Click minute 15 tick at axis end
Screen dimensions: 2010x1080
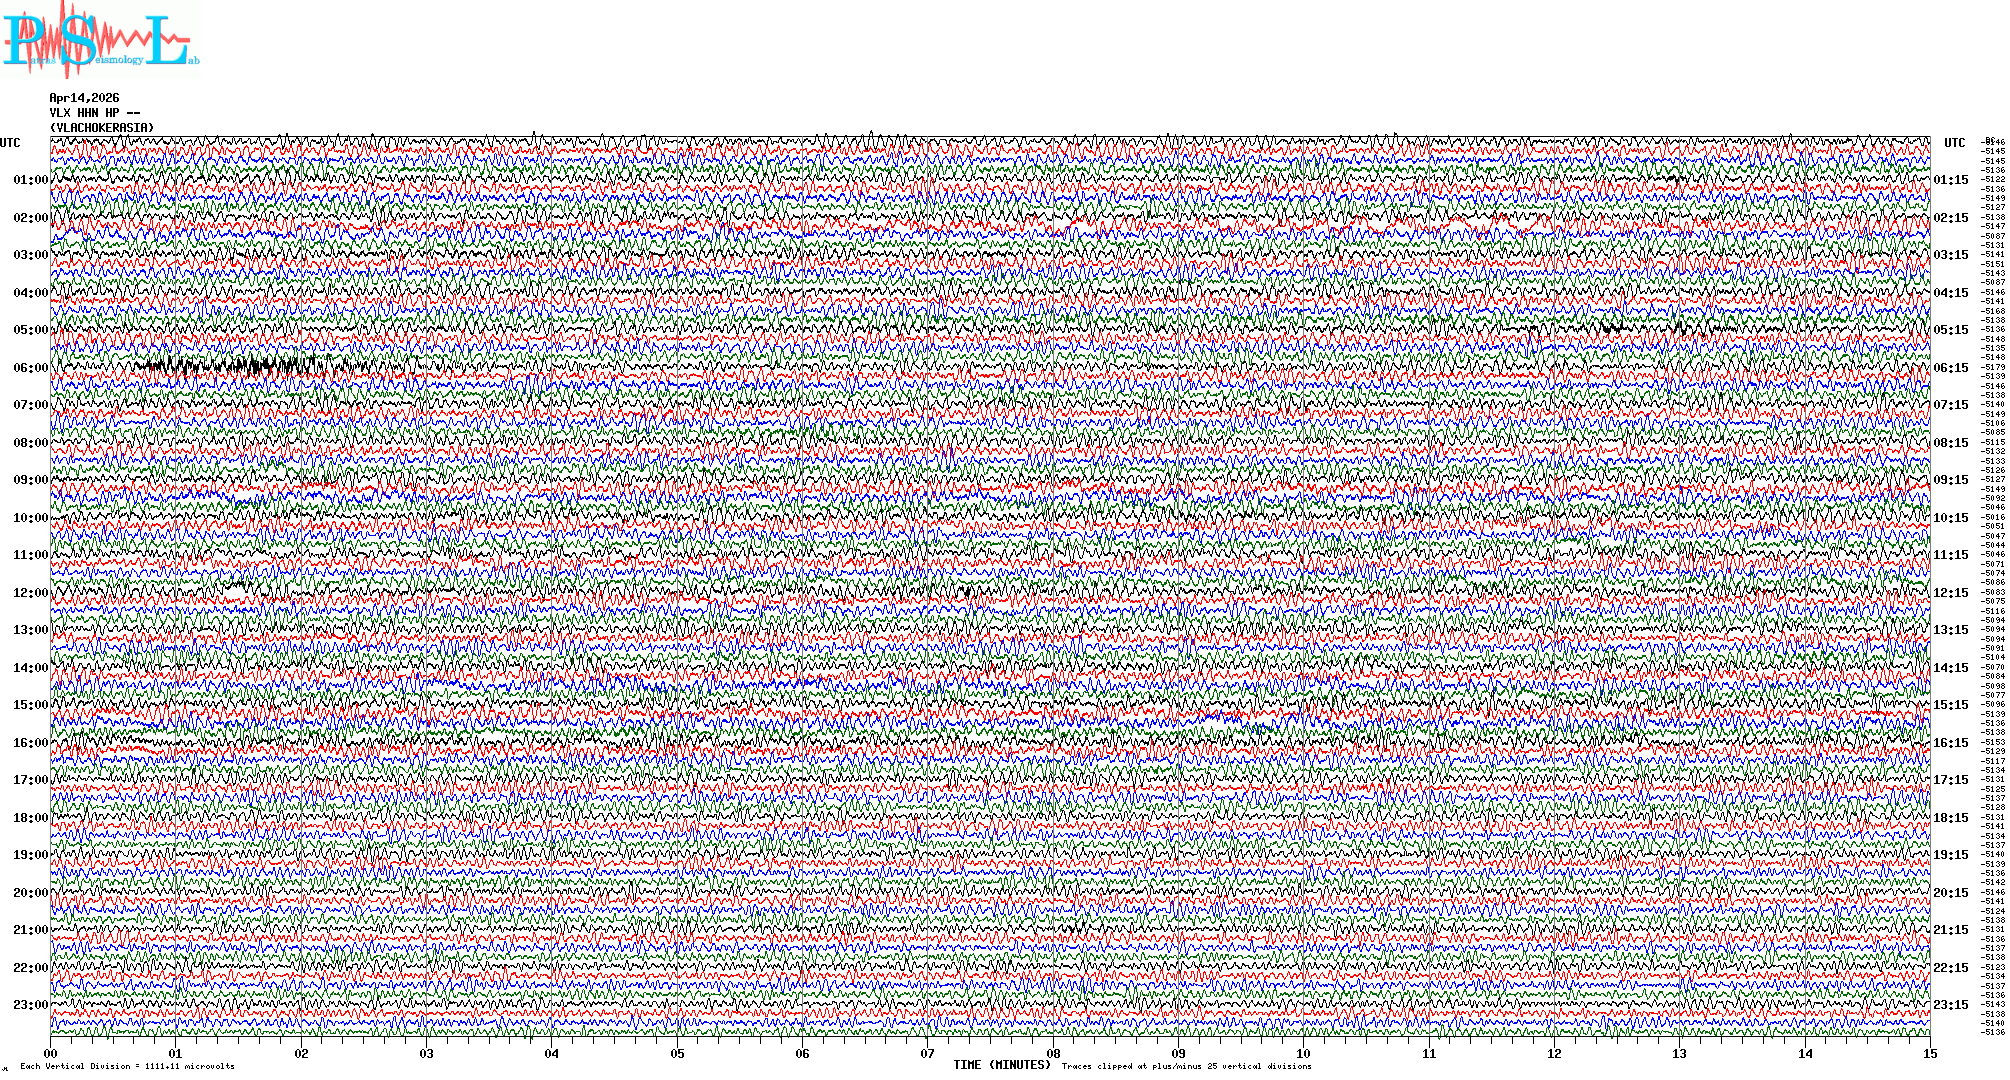pyautogui.click(x=1929, y=1053)
